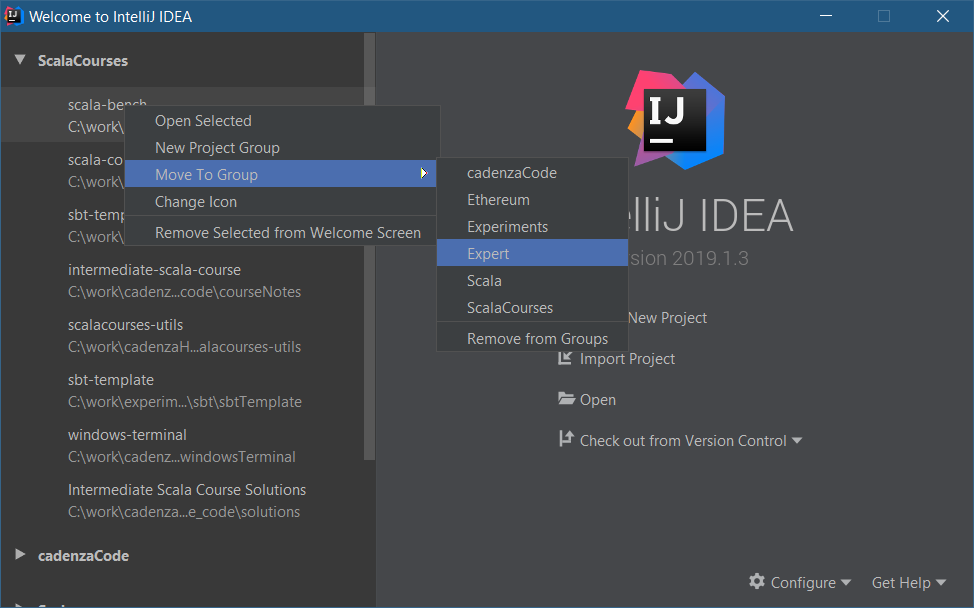Click the IntelliJ IDEA logo image
This screenshot has width=974, height=608.
point(675,120)
